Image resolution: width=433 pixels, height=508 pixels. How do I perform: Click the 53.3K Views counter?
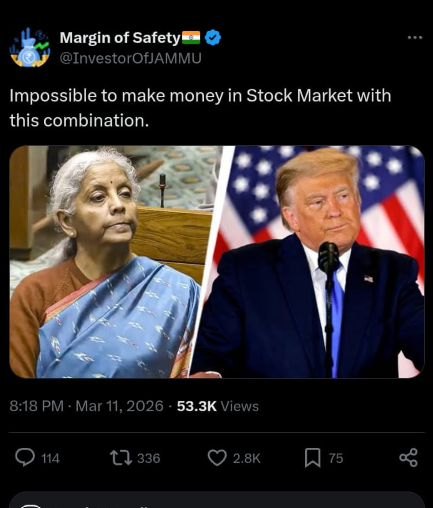click(218, 406)
